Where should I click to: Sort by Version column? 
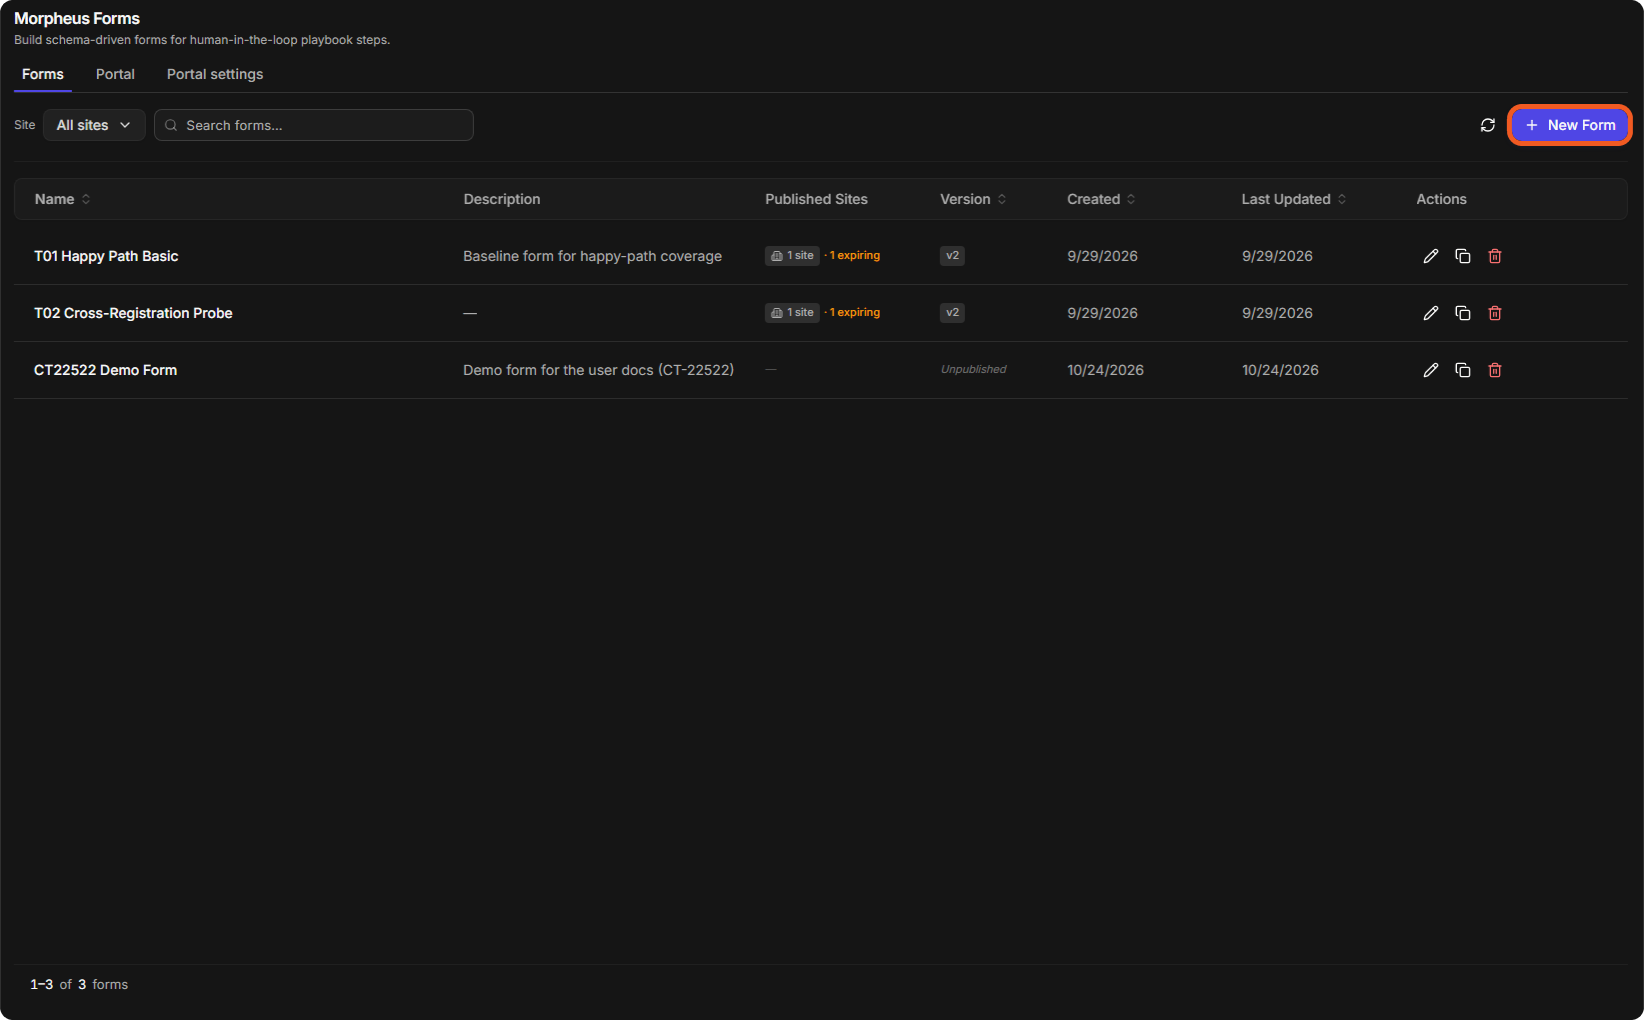(973, 199)
